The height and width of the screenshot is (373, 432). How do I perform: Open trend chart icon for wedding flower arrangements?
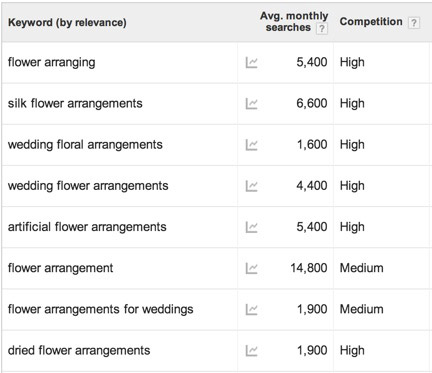point(251,186)
